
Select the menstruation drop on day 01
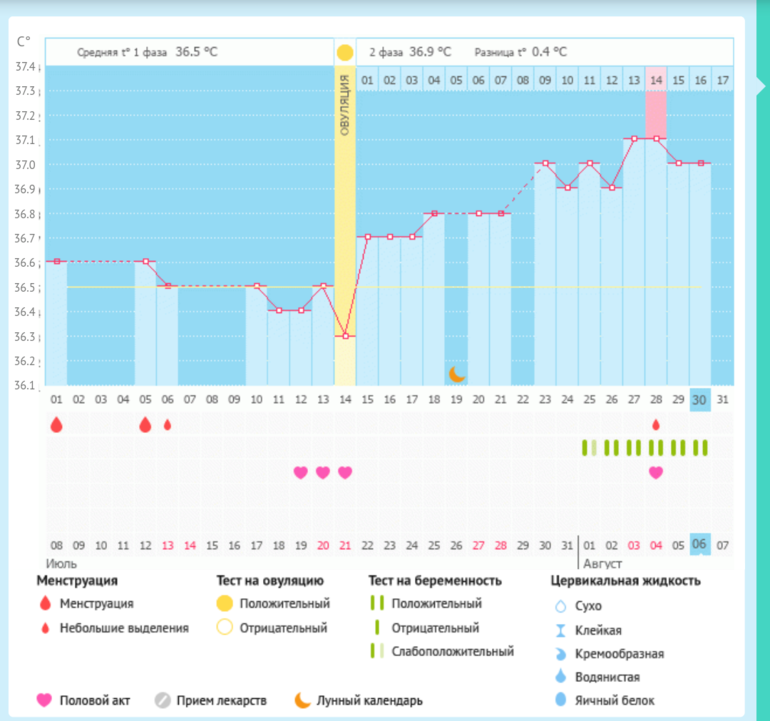[56, 424]
